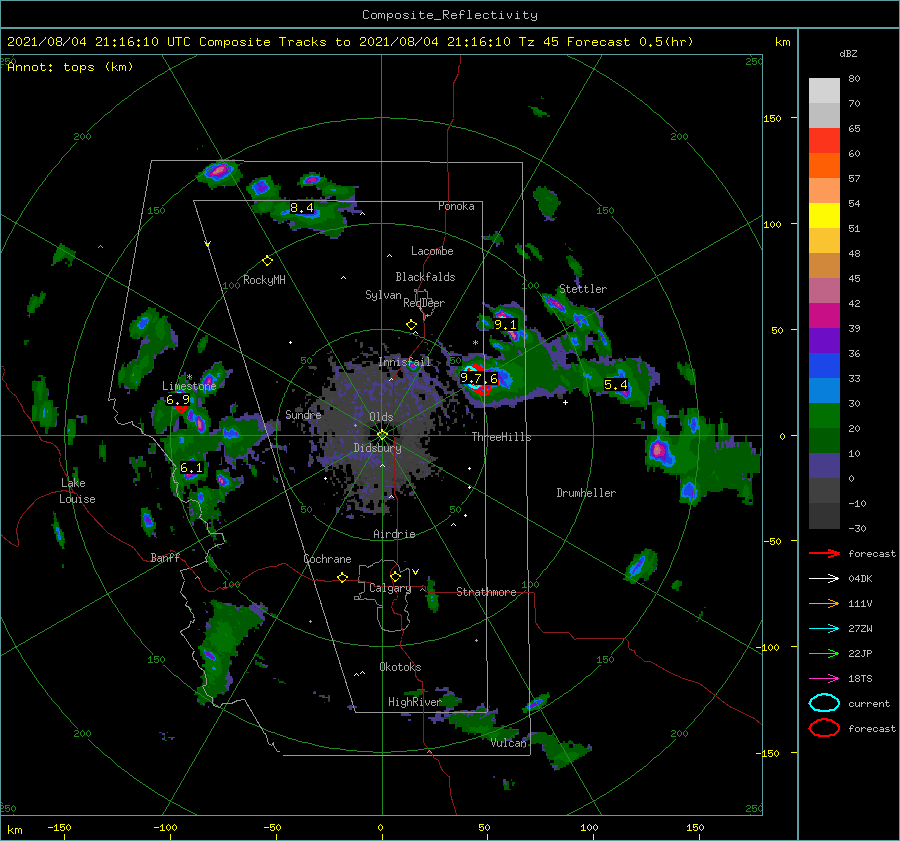Click the red forecast arrow legend icon

(824, 553)
